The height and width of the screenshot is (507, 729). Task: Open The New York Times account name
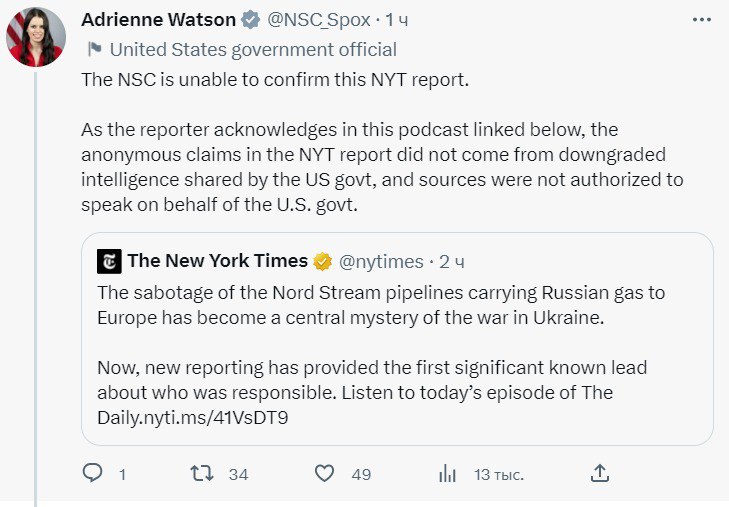[x=217, y=262]
